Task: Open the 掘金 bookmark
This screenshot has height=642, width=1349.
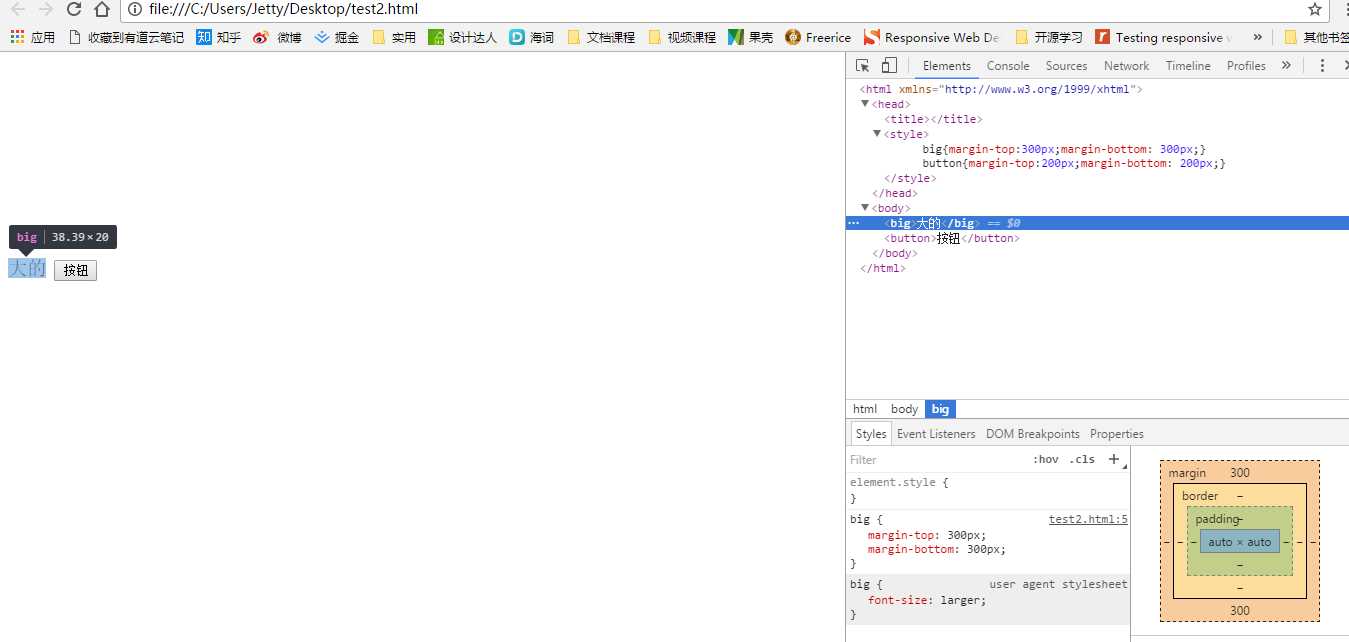Action: [336, 37]
